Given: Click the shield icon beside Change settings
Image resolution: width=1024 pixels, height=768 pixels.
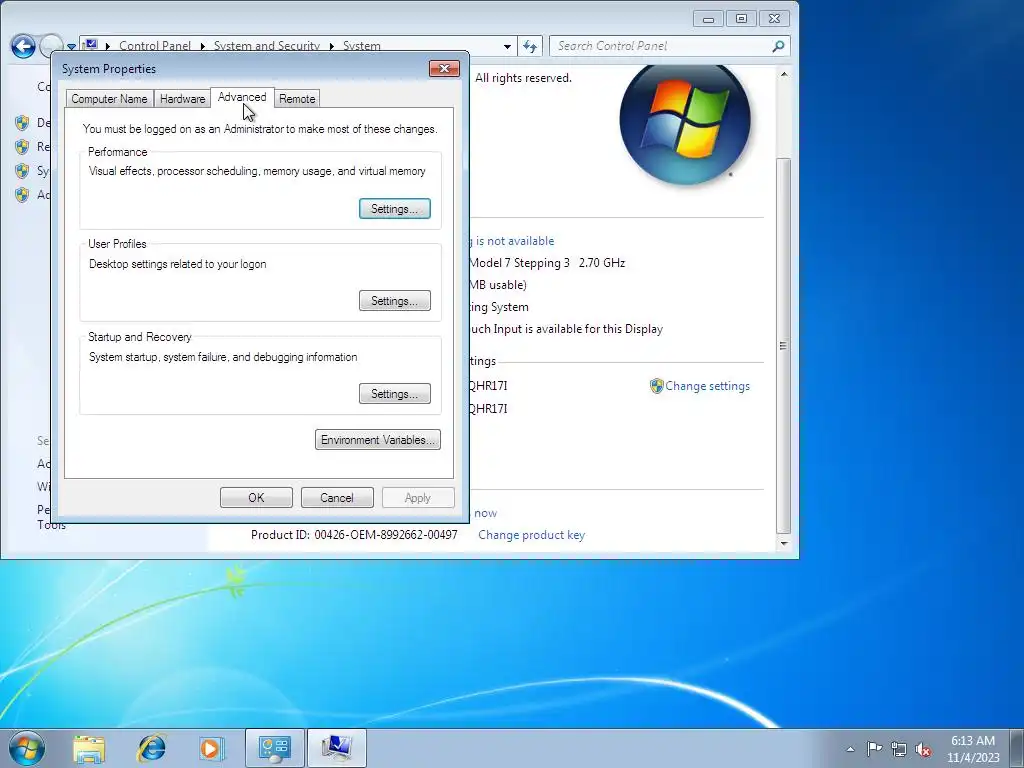Looking at the screenshot, I should tap(656, 386).
